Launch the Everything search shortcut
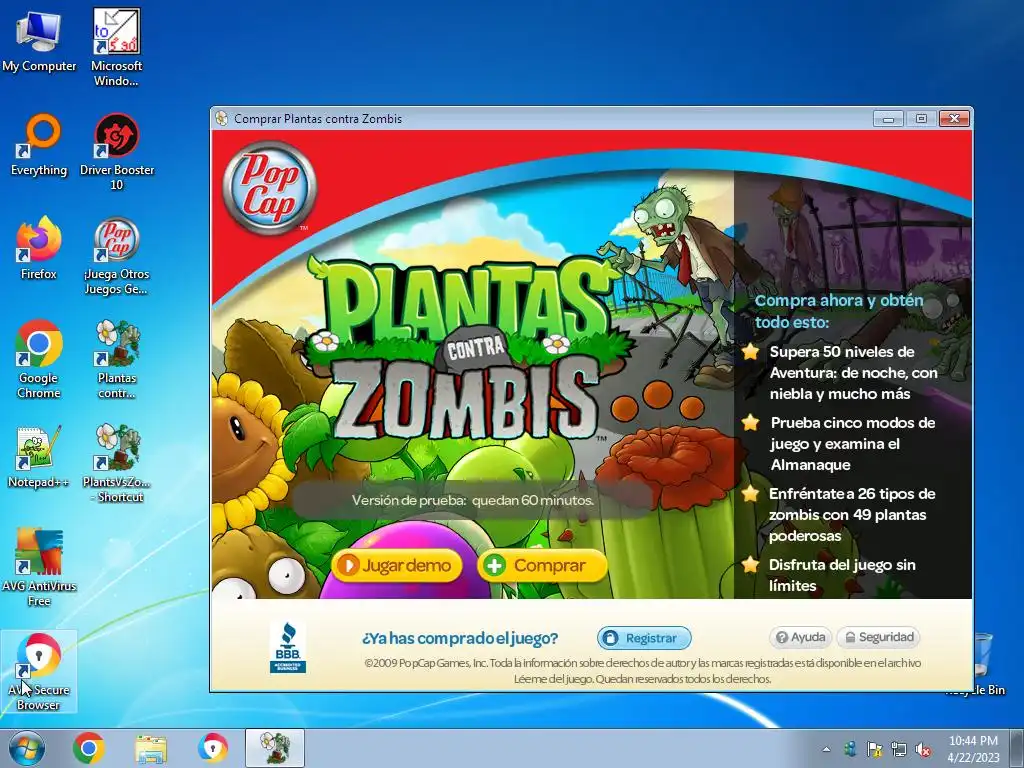This screenshot has width=1024, height=768. pyautogui.click(x=39, y=145)
